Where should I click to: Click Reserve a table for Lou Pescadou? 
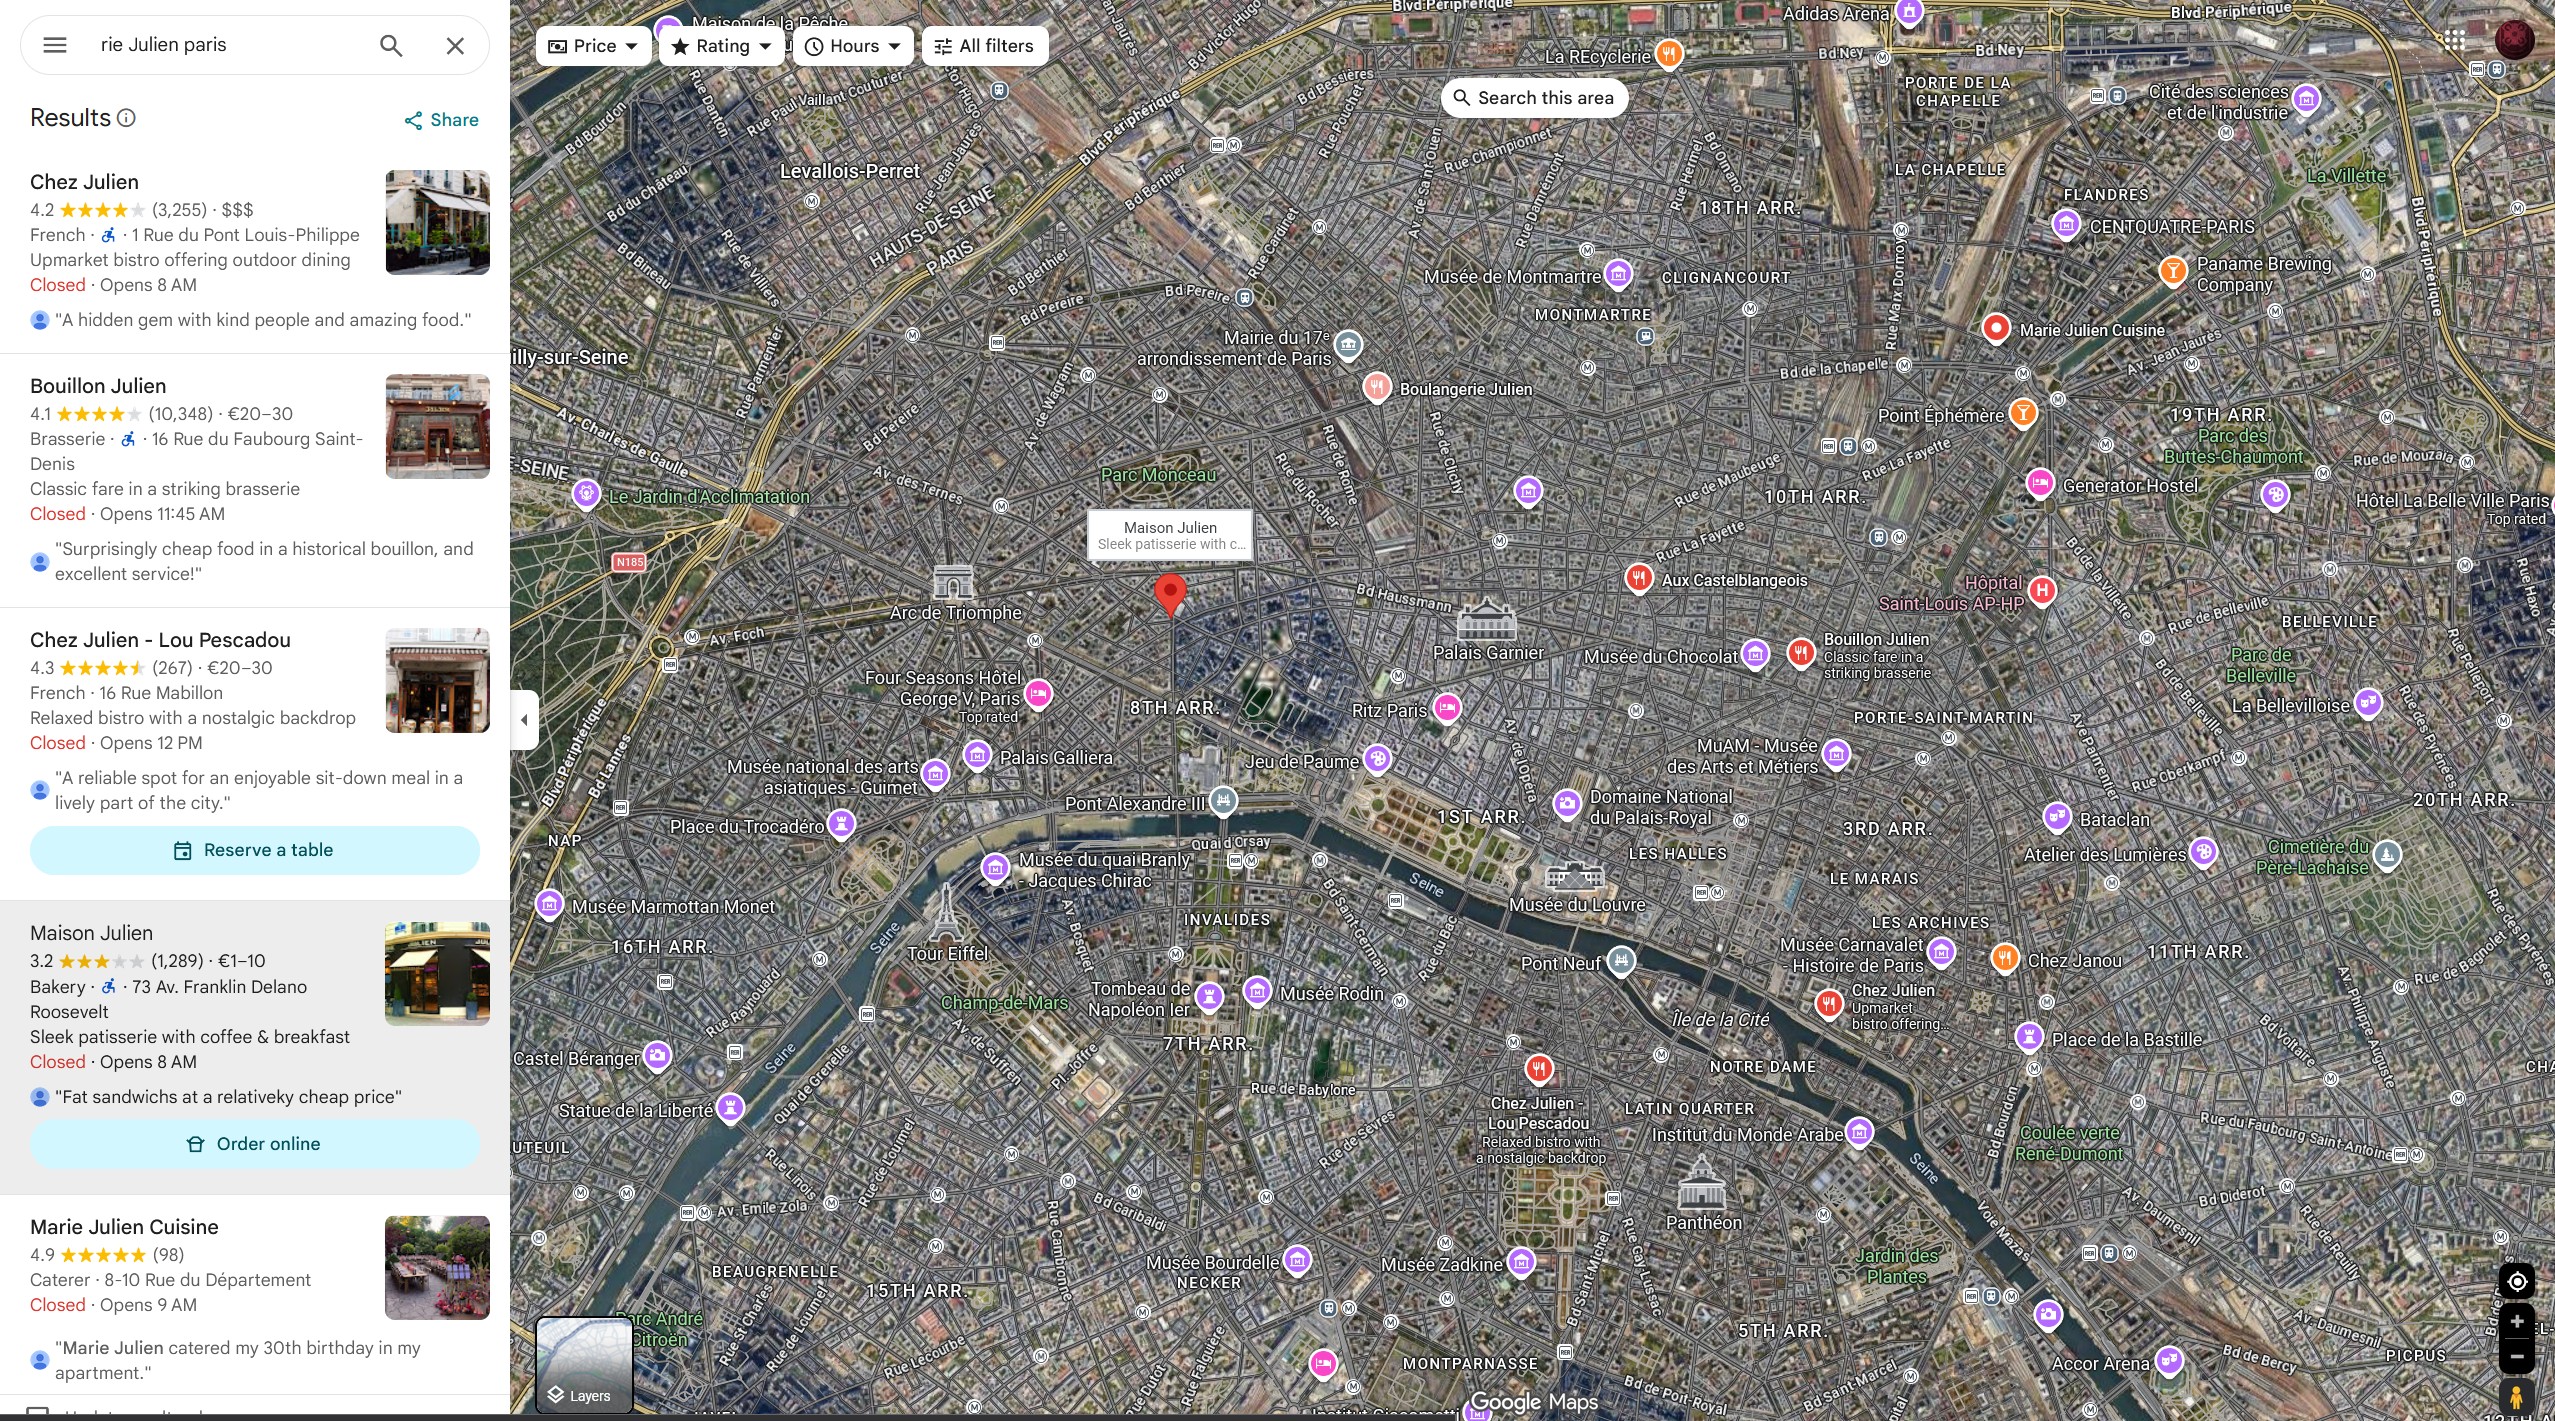(x=254, y=850)
